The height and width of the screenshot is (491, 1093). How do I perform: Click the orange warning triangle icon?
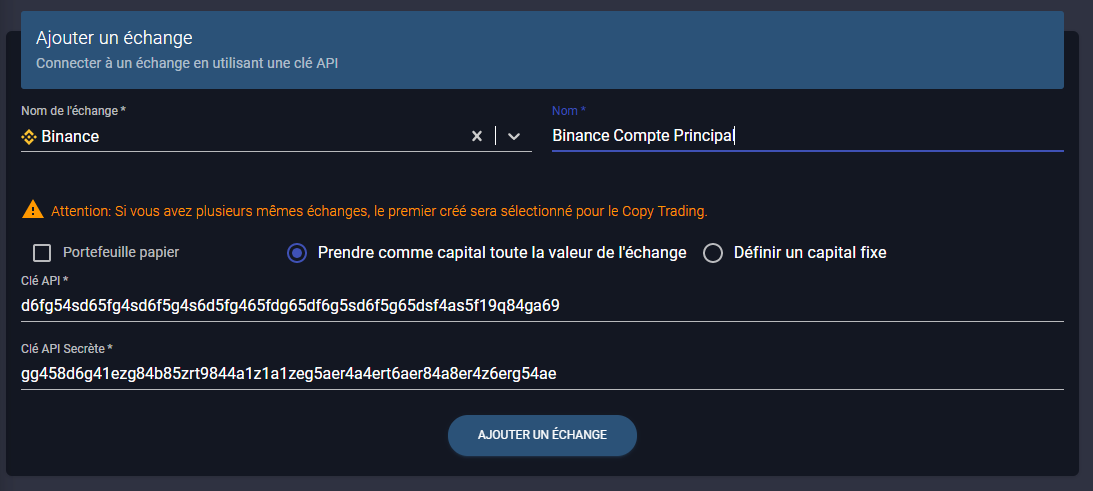click(33, 209)
